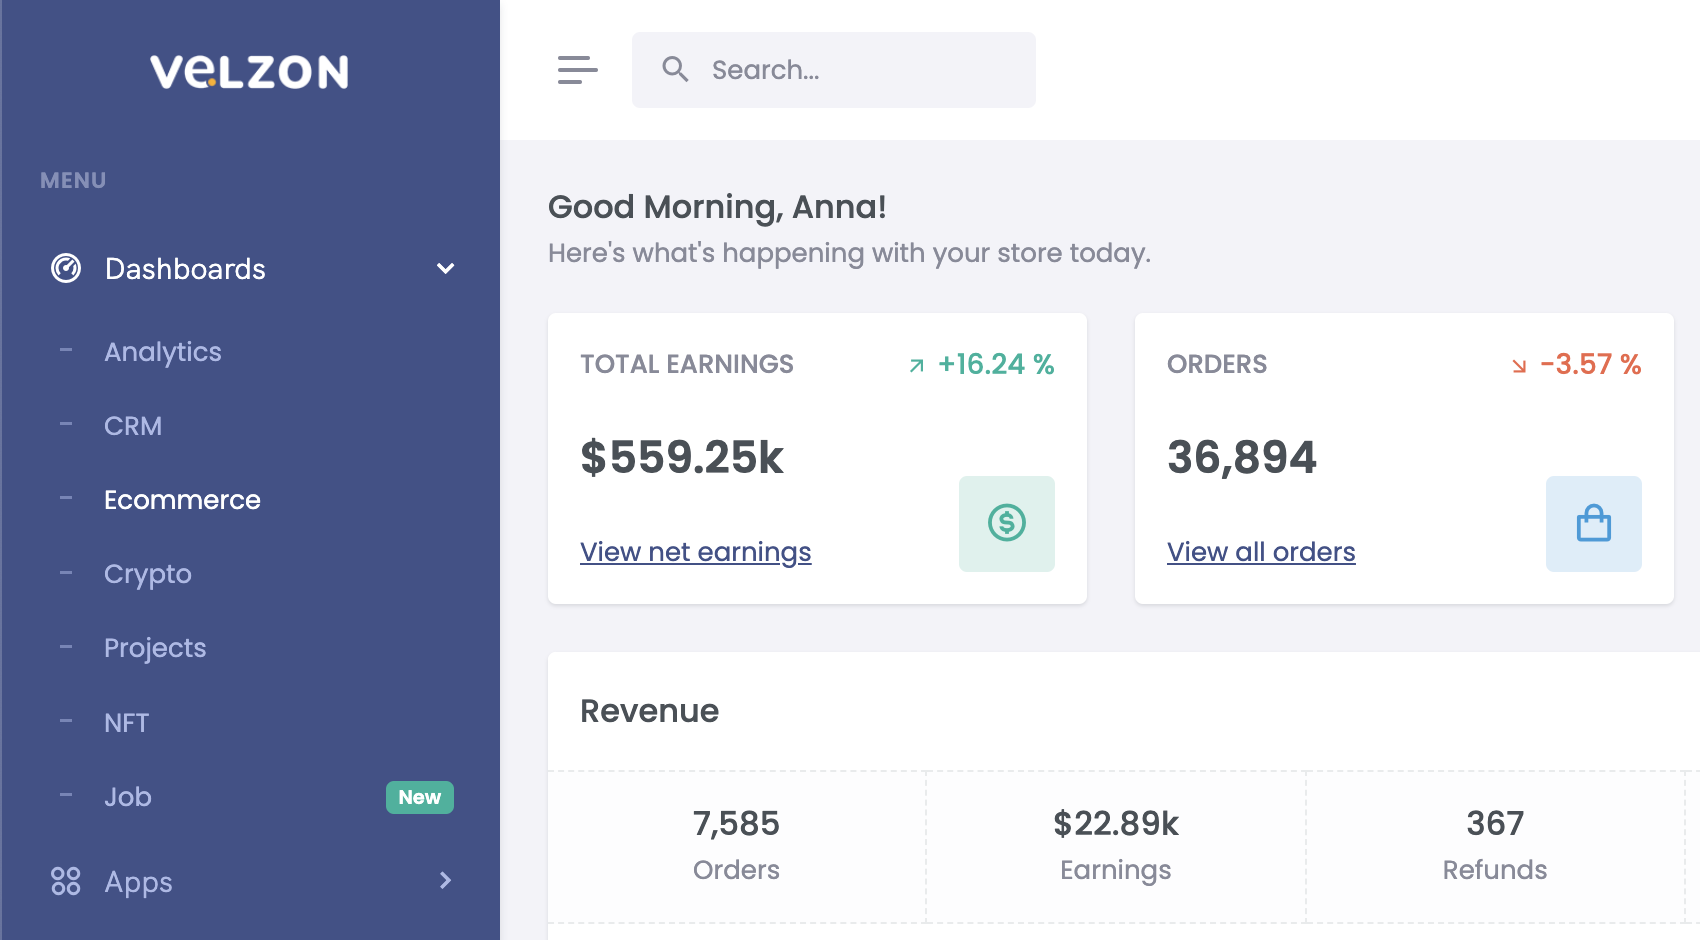Screen dimensions: 1700x940
Task: Follow the View all orders link
Action: coord(1260,552)
